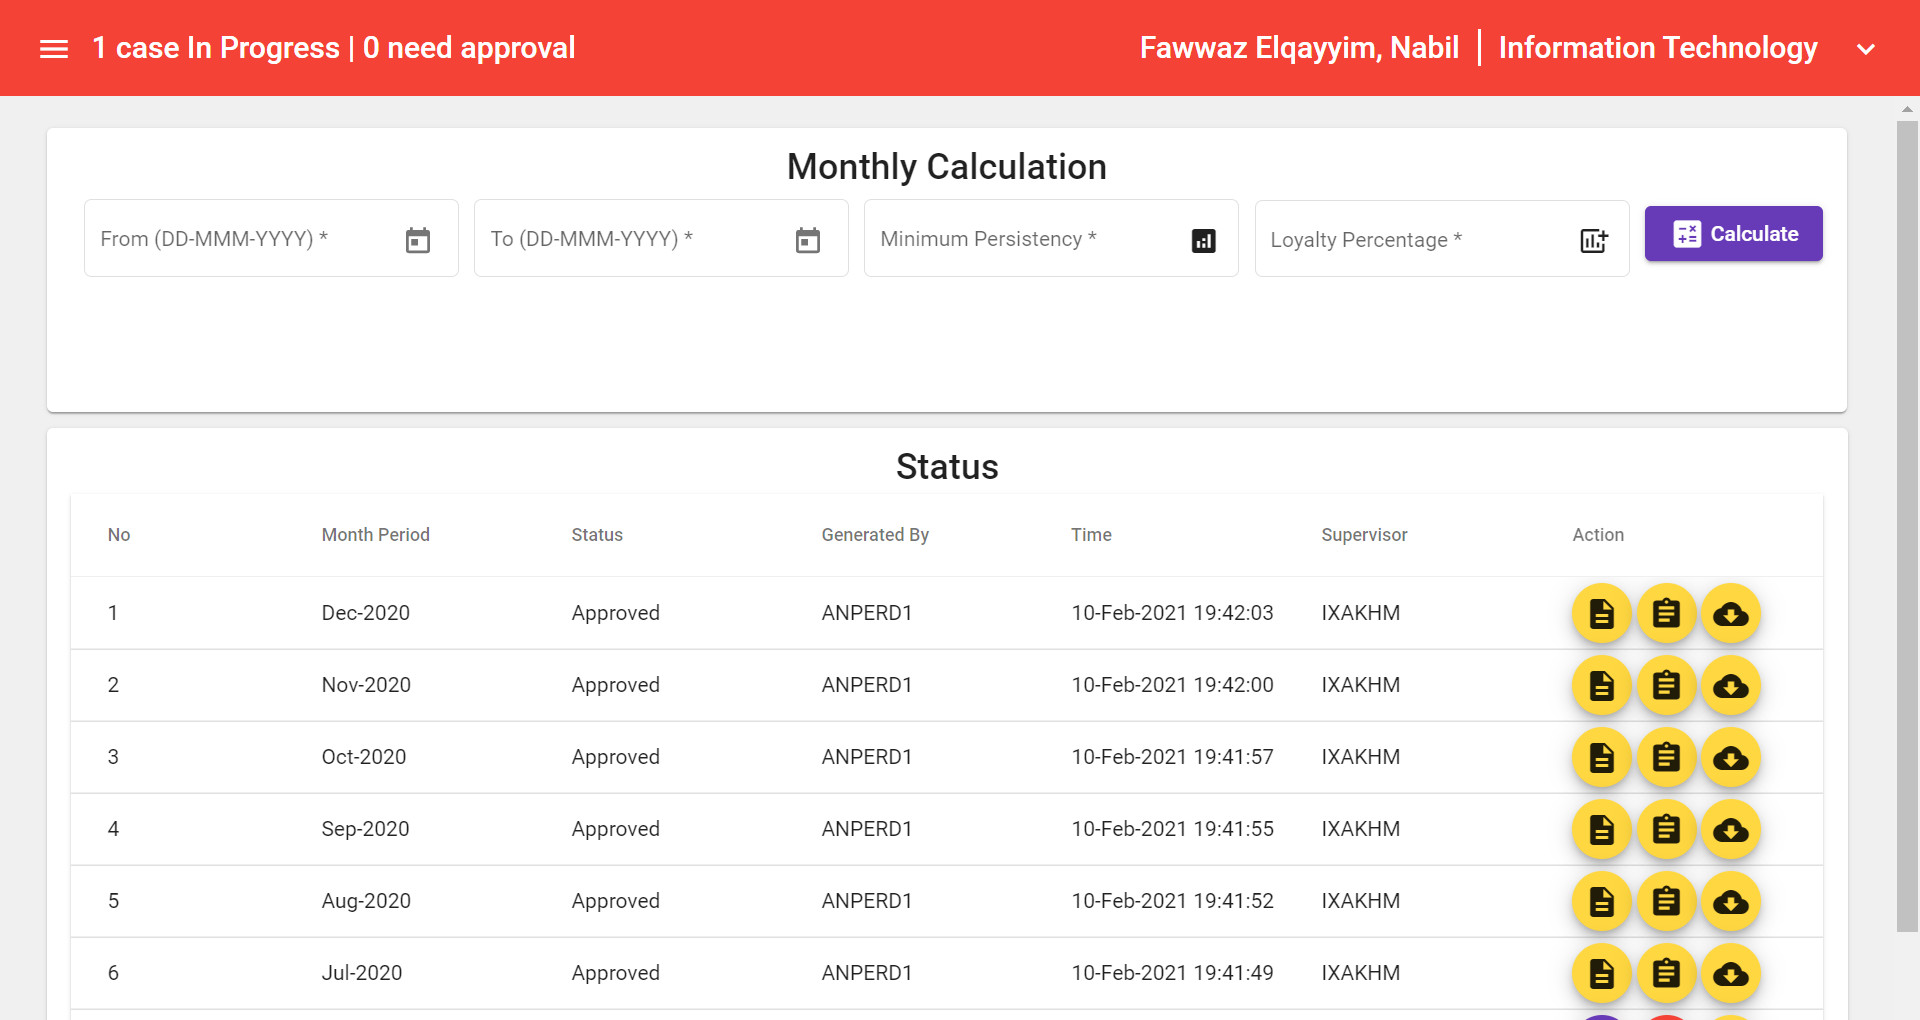The width and height of the screenshot is (1920, 1020).
Task: Open the From date picker calendar icon
Action: pos(418,239)
